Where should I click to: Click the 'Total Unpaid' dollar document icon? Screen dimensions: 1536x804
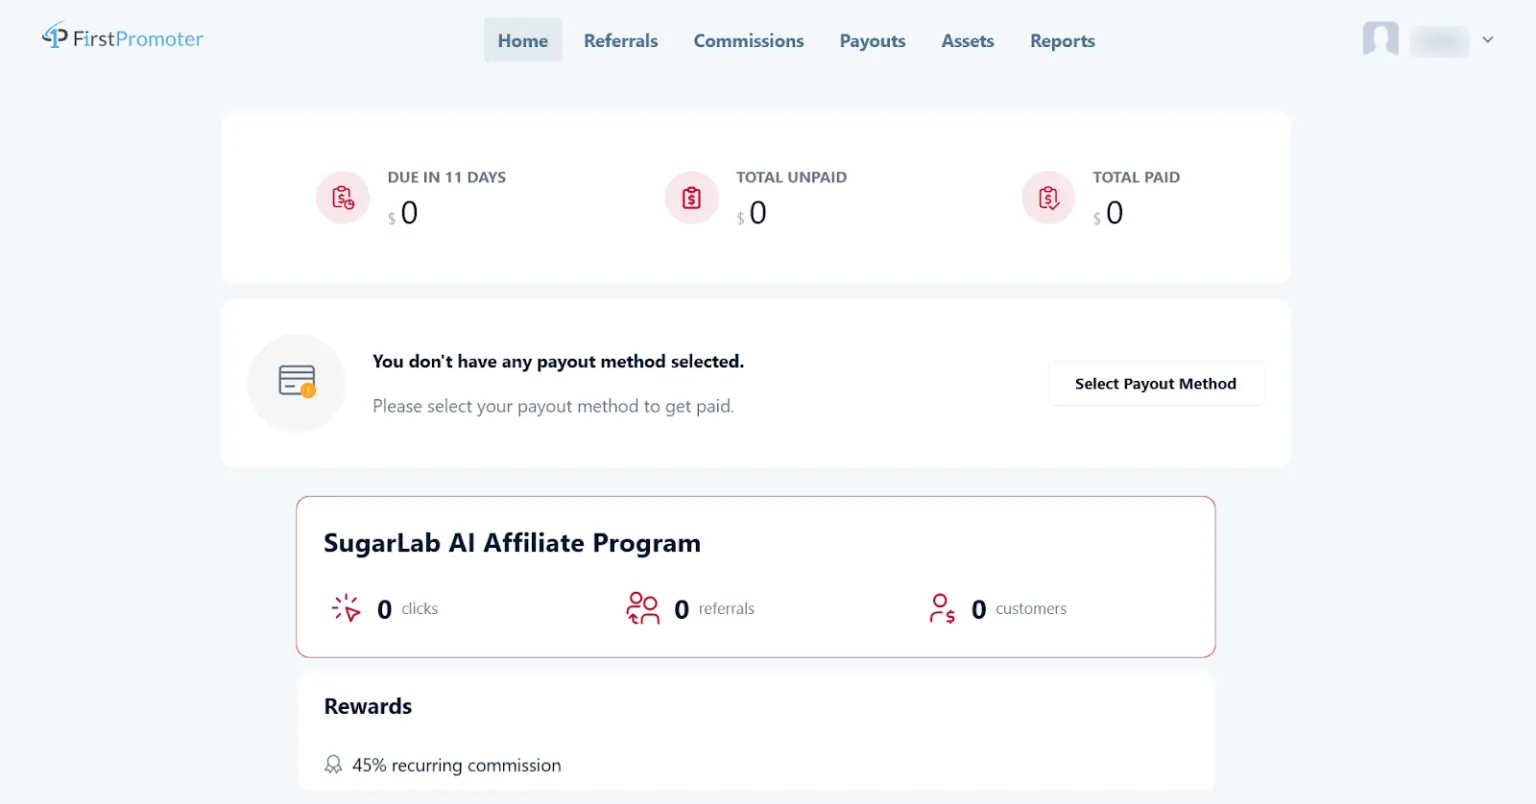tap(691, 197)
